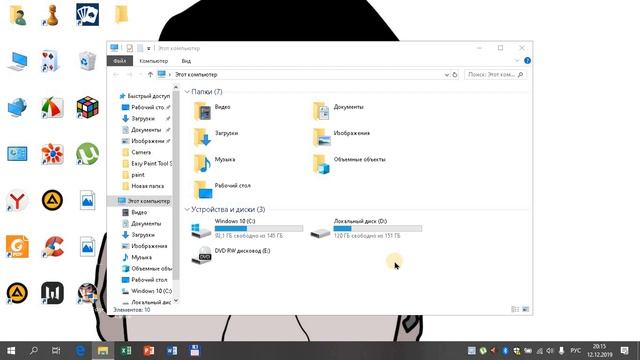Launch the chess pawn desktop shortcut
This screenshot has width=640, height=360.
tap(52, 15)
